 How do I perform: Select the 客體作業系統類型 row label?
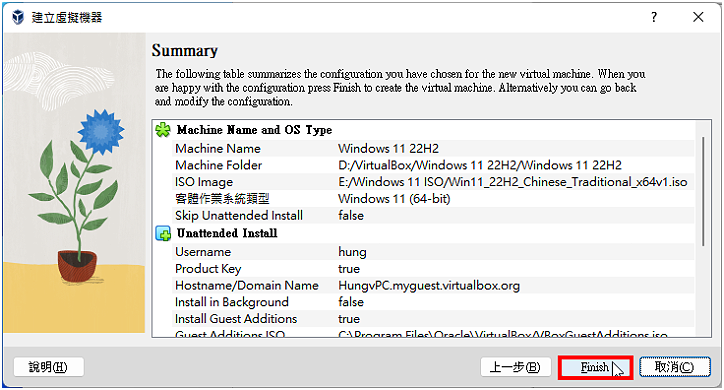click(222, 199)
